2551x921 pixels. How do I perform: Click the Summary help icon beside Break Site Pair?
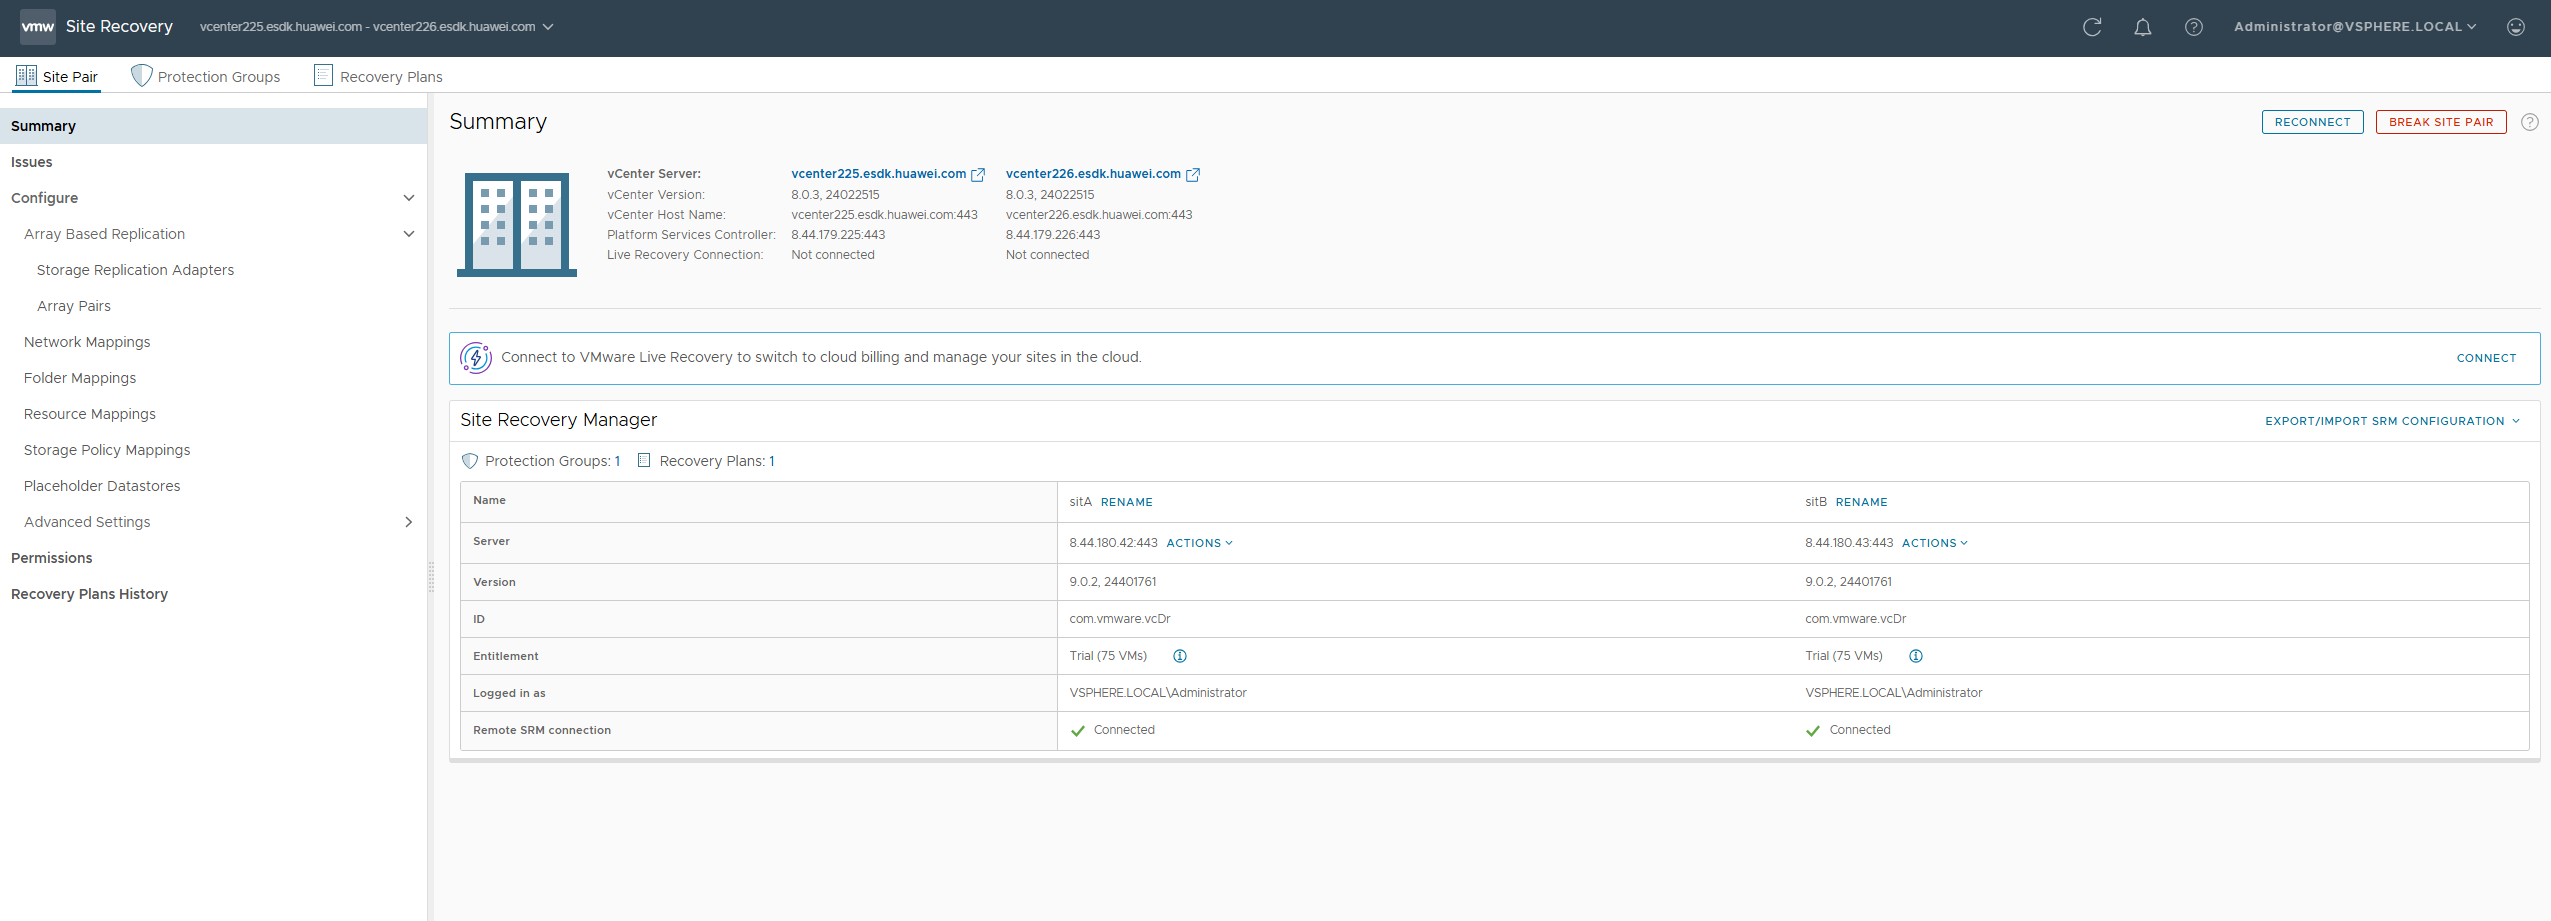click(2530, 122)
